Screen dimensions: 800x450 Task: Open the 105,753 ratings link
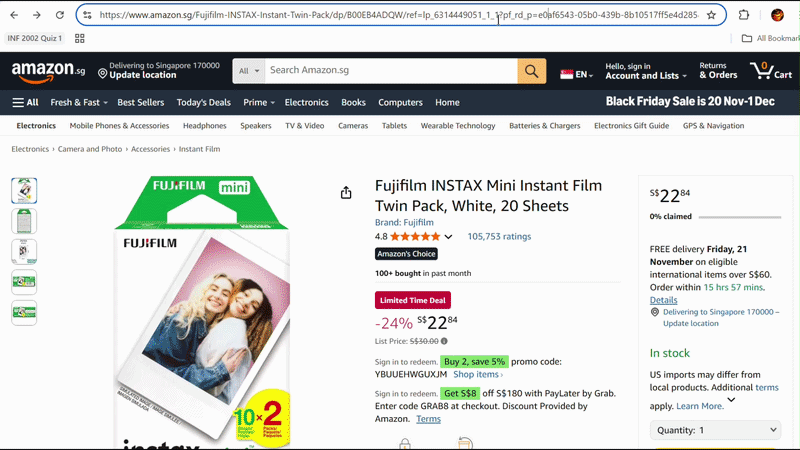click(x=499, y=237)
